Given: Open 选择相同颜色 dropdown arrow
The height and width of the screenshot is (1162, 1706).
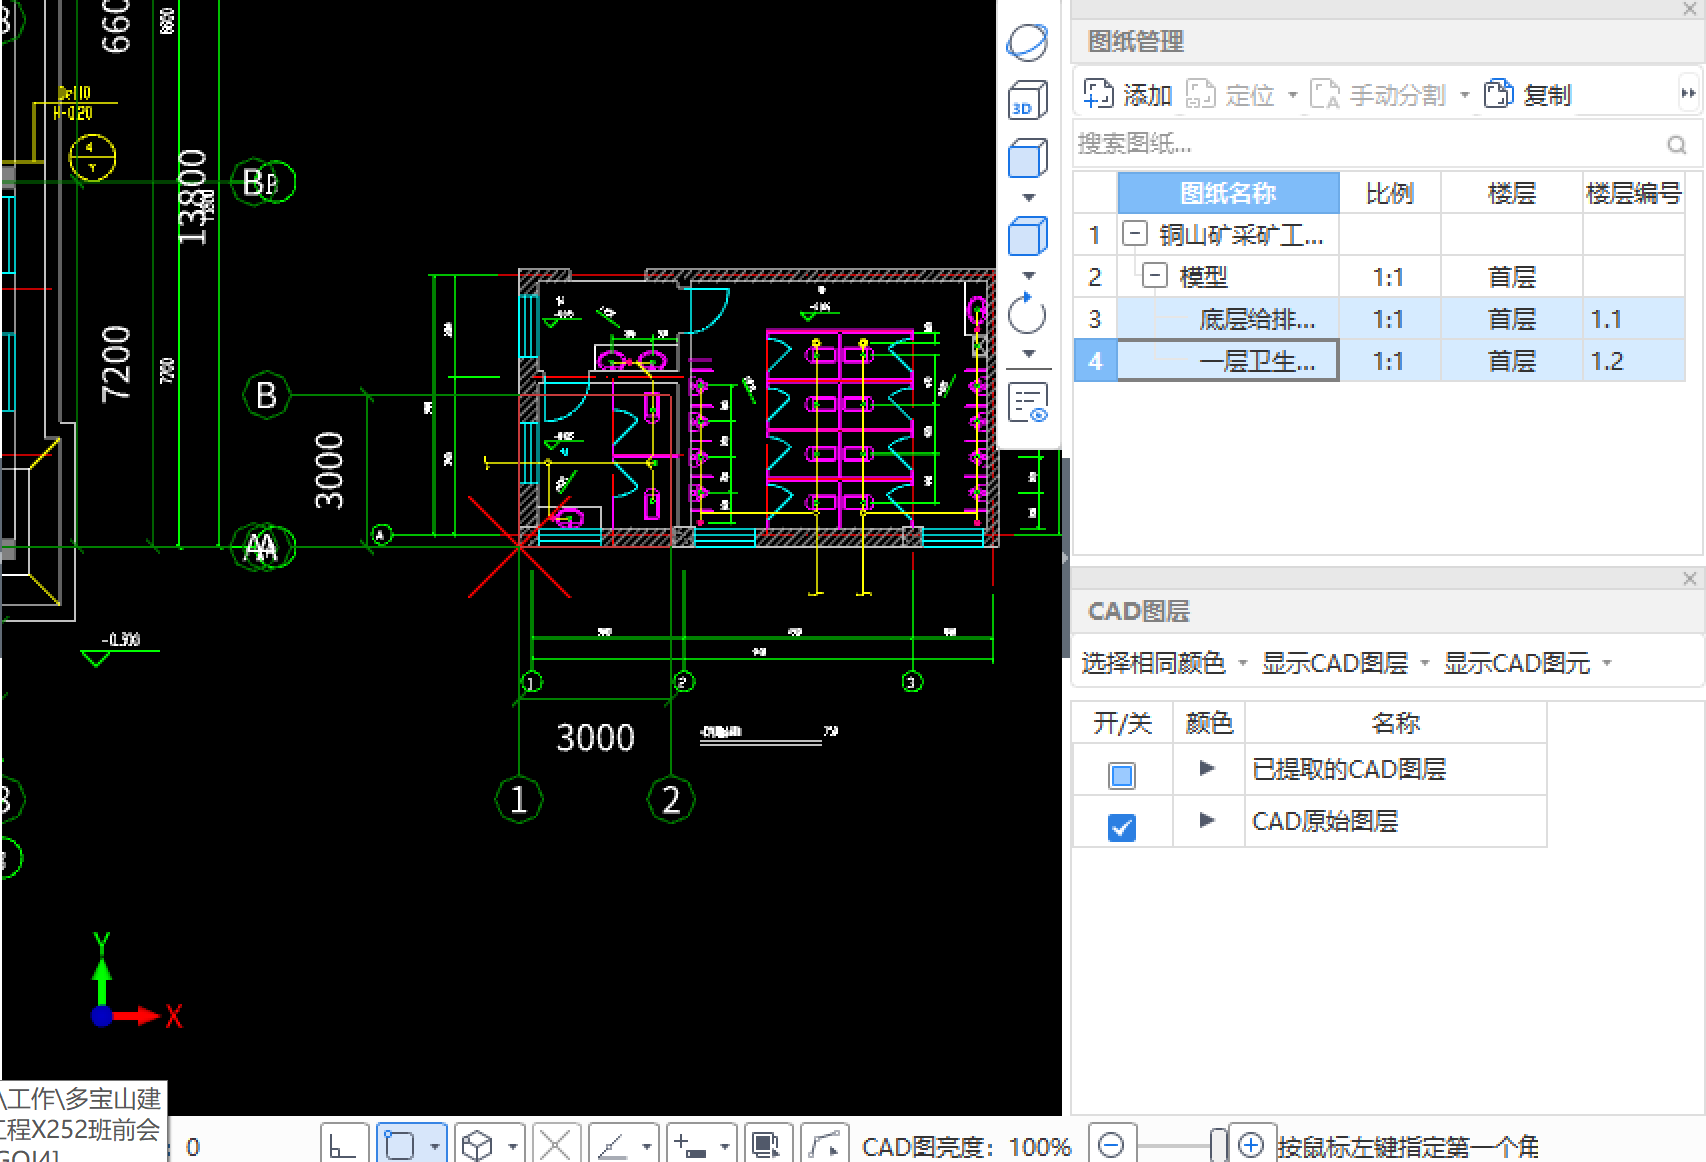Looking at the screenshot, I should pyautogui.click(x=1243, y=662).
